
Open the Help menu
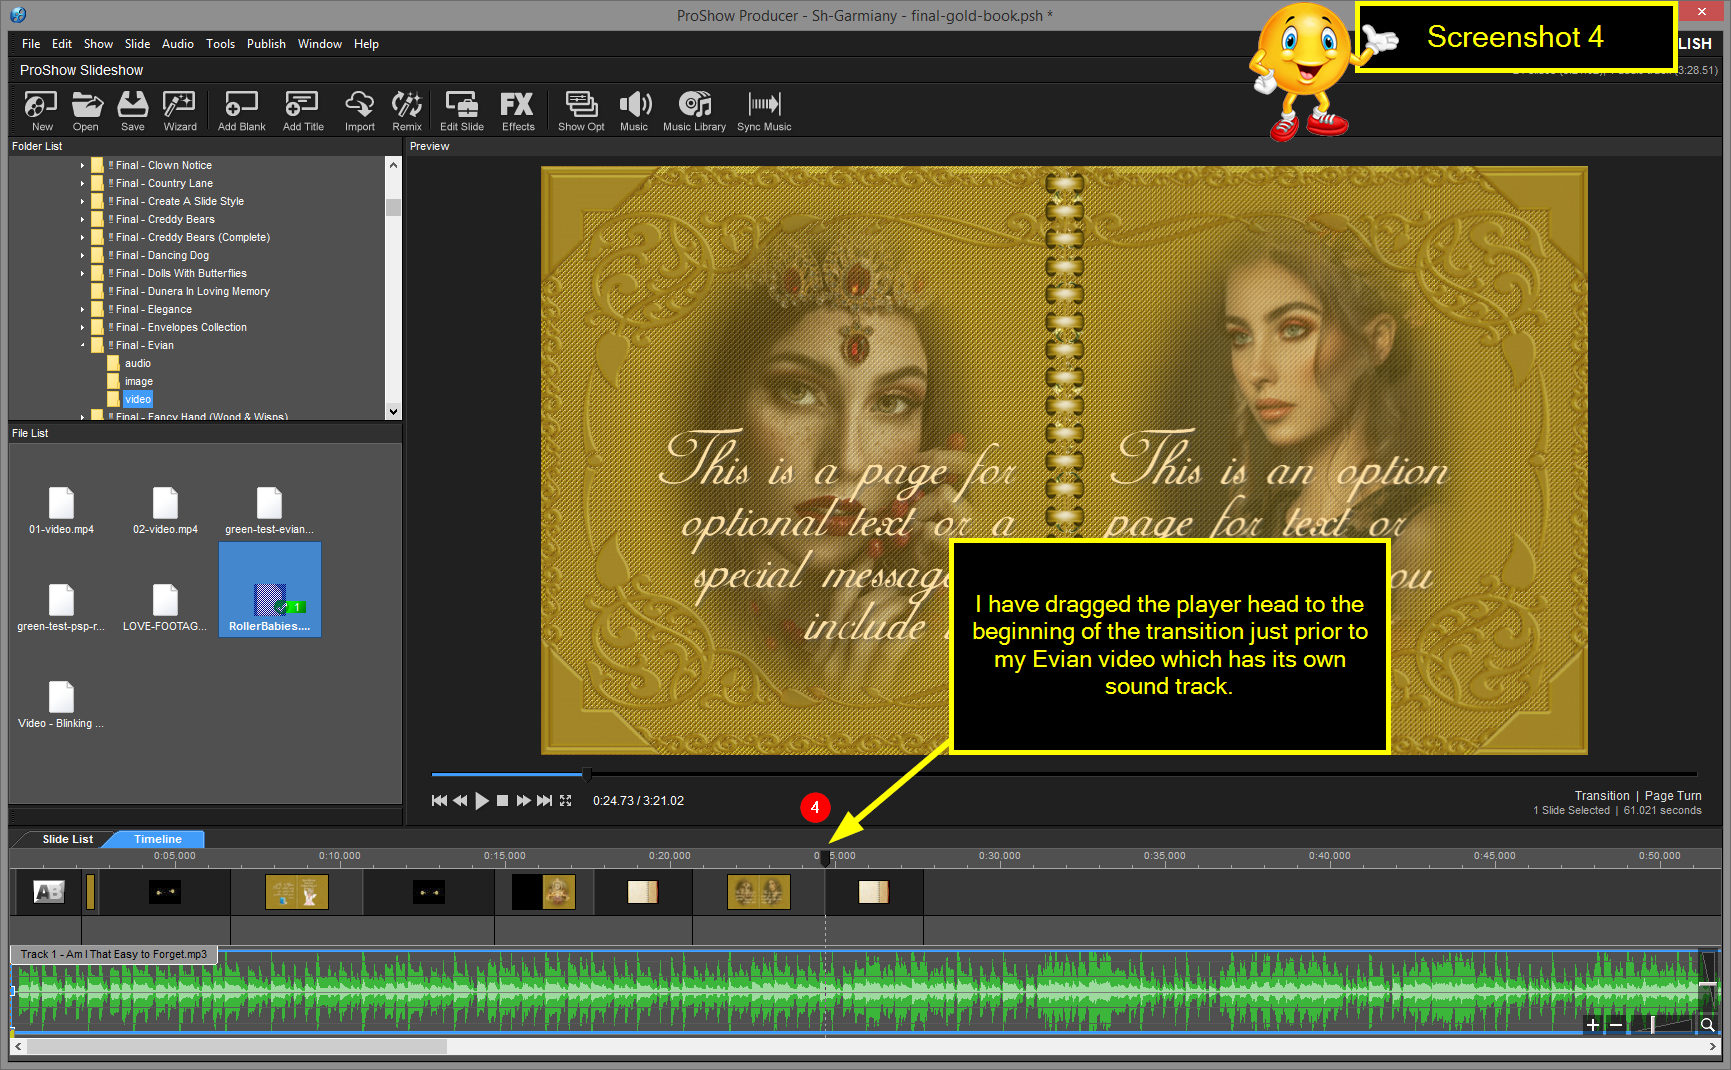coord(366,44)
